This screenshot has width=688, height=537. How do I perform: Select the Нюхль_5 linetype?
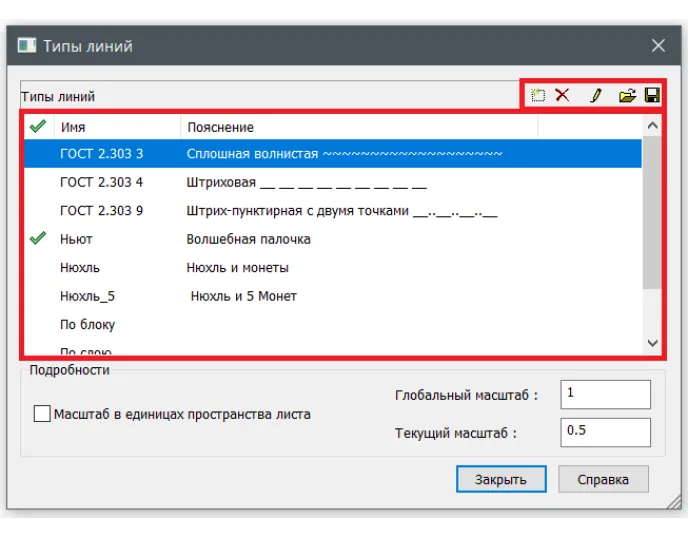coord(88,296)
